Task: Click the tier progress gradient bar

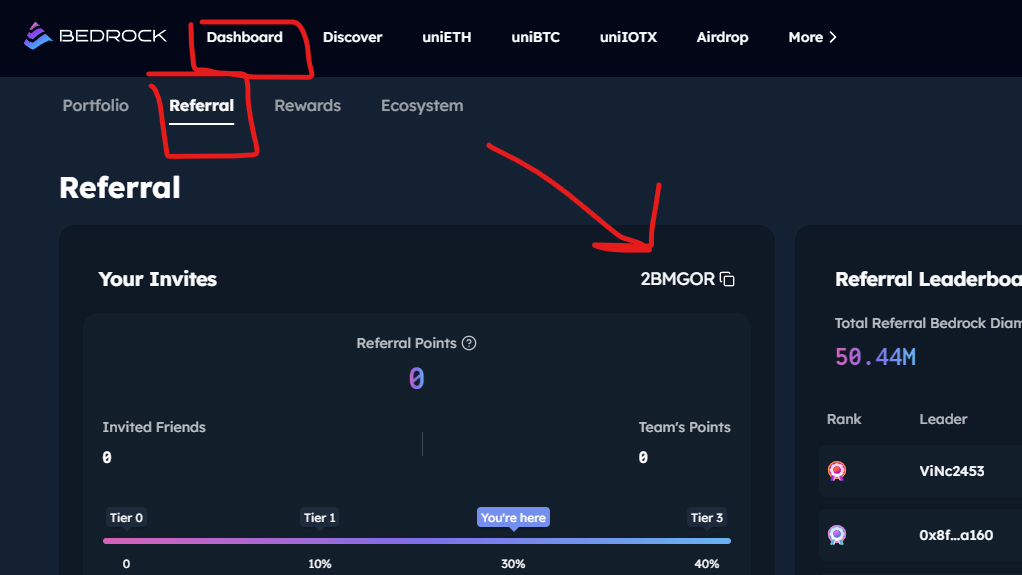Action: [x=417, y=540]
